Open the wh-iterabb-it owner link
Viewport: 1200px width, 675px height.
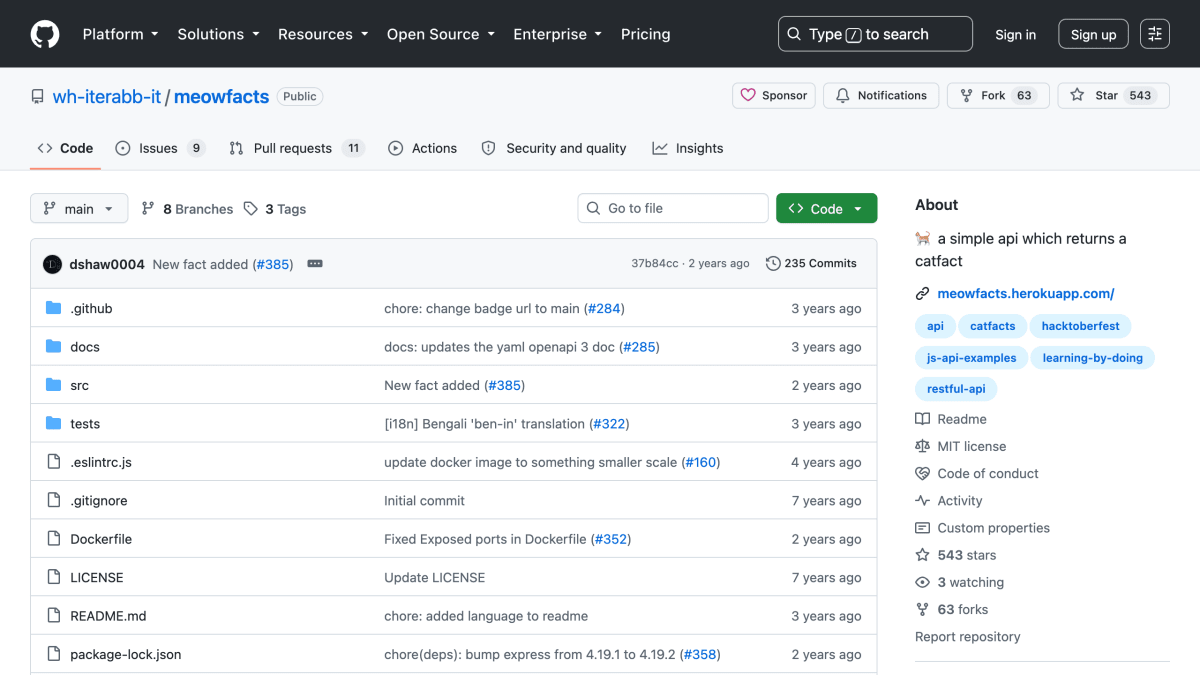107,97
